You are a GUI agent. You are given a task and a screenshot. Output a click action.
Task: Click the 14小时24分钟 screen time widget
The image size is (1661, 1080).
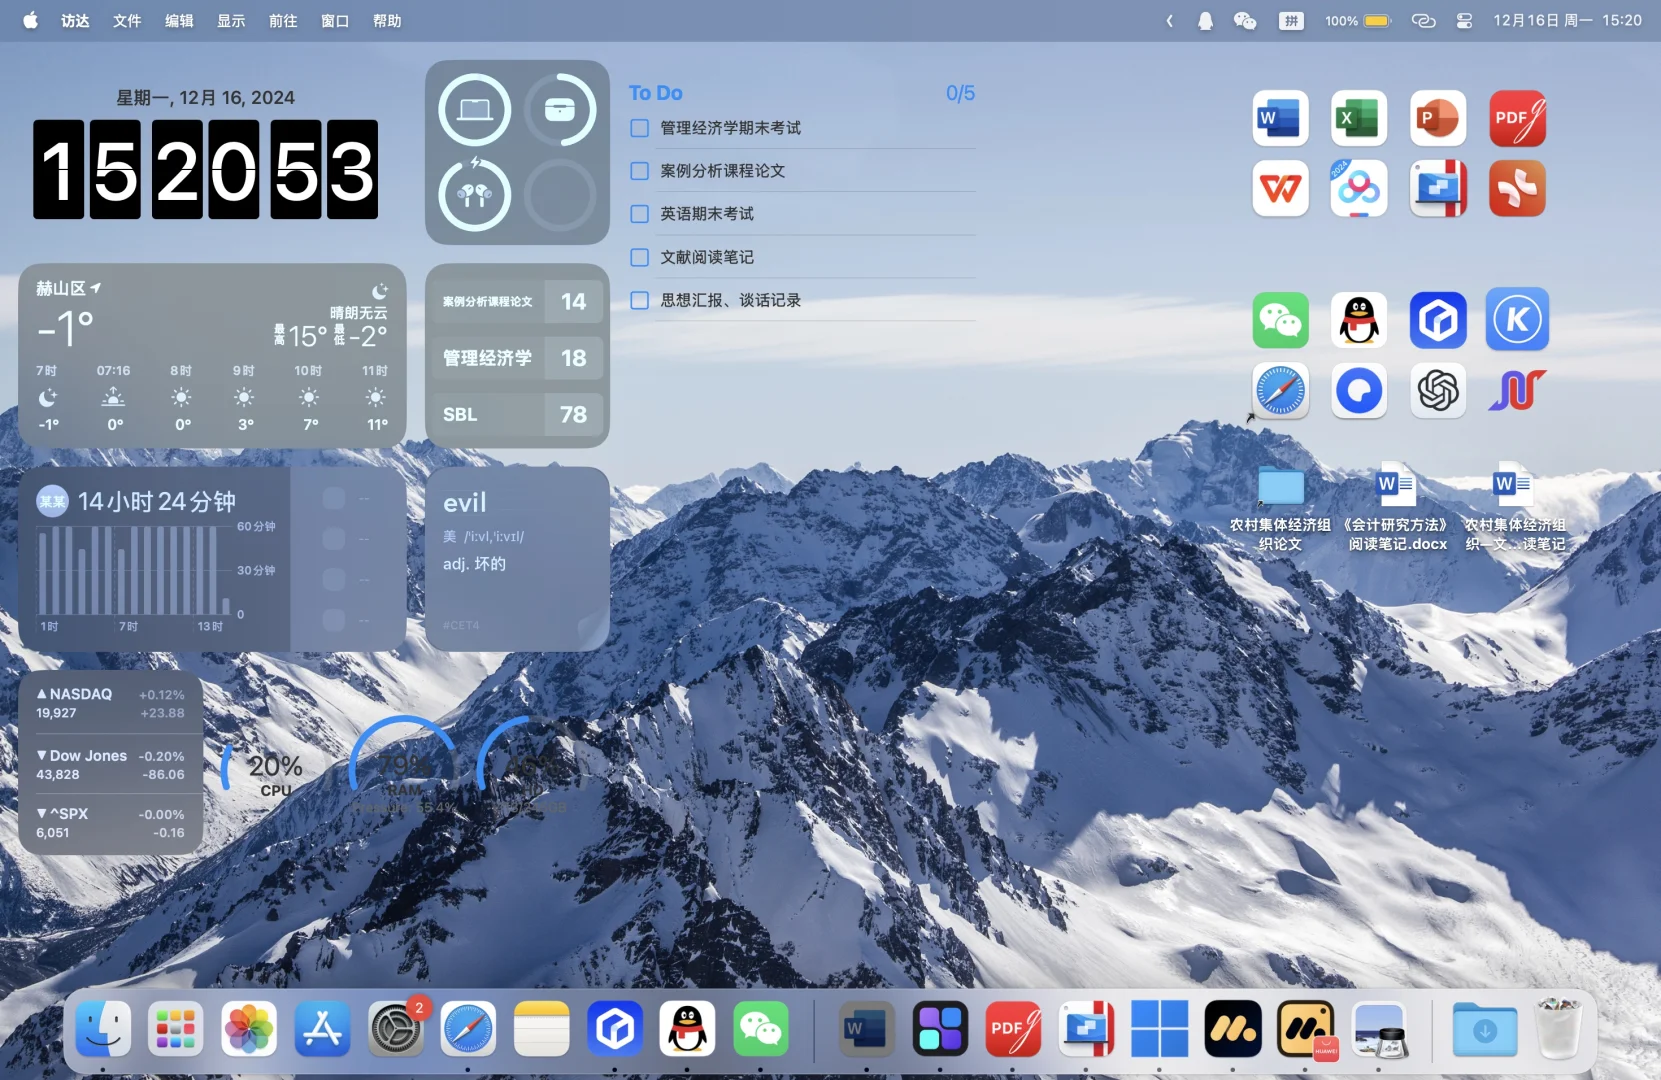[212, 559]
